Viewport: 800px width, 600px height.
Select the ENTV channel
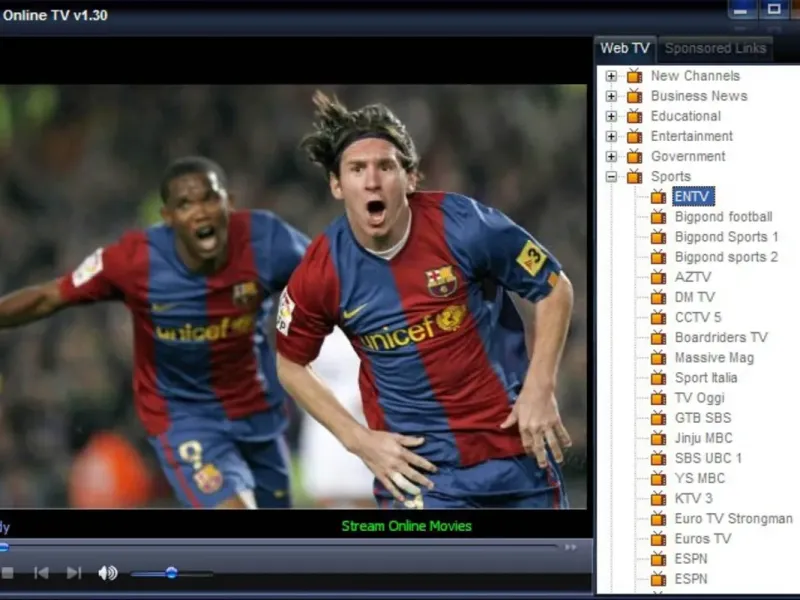(x=693, y=196)
